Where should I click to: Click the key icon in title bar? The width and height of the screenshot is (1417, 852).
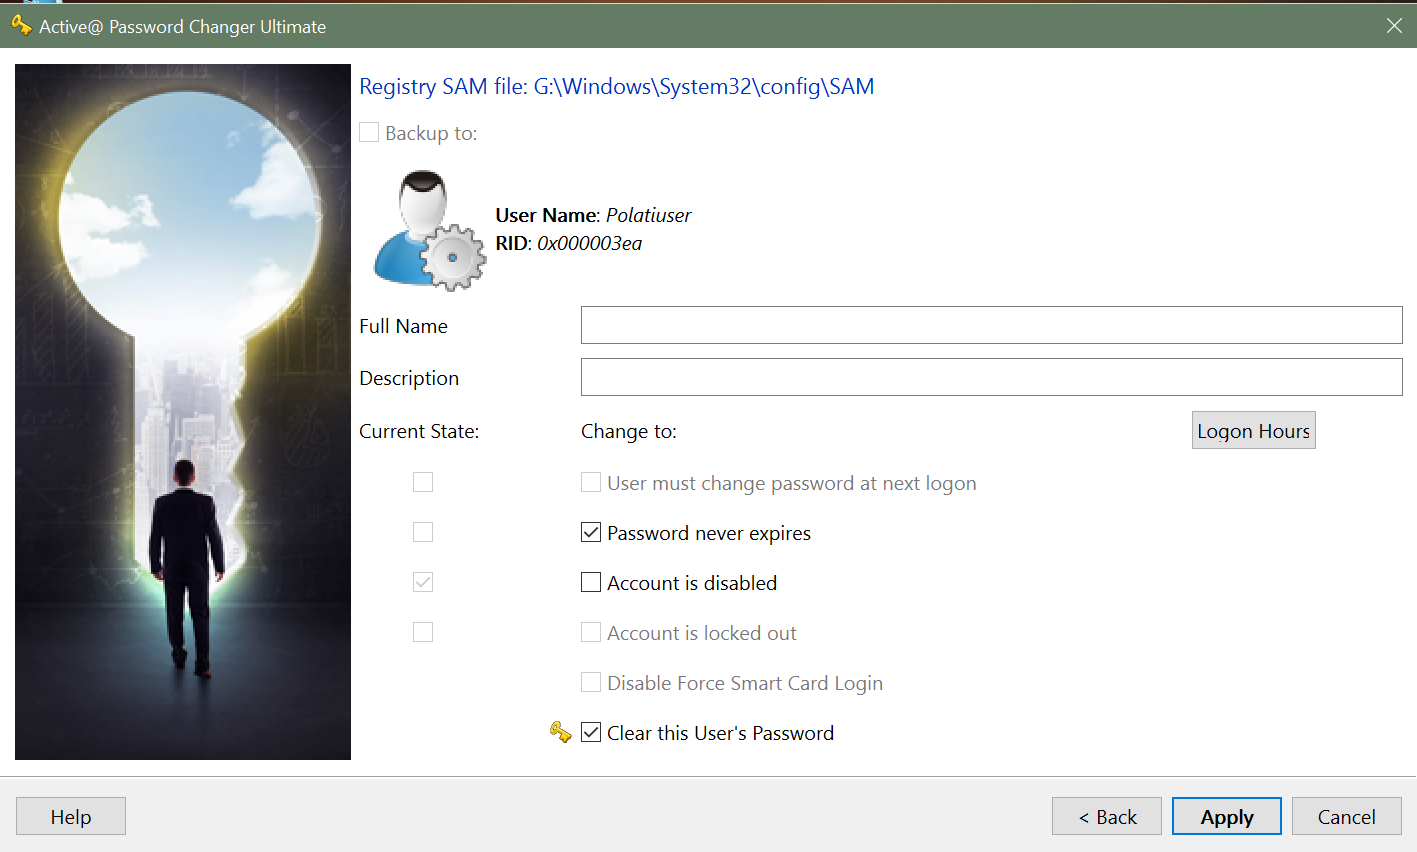click(x=21, y=26)
